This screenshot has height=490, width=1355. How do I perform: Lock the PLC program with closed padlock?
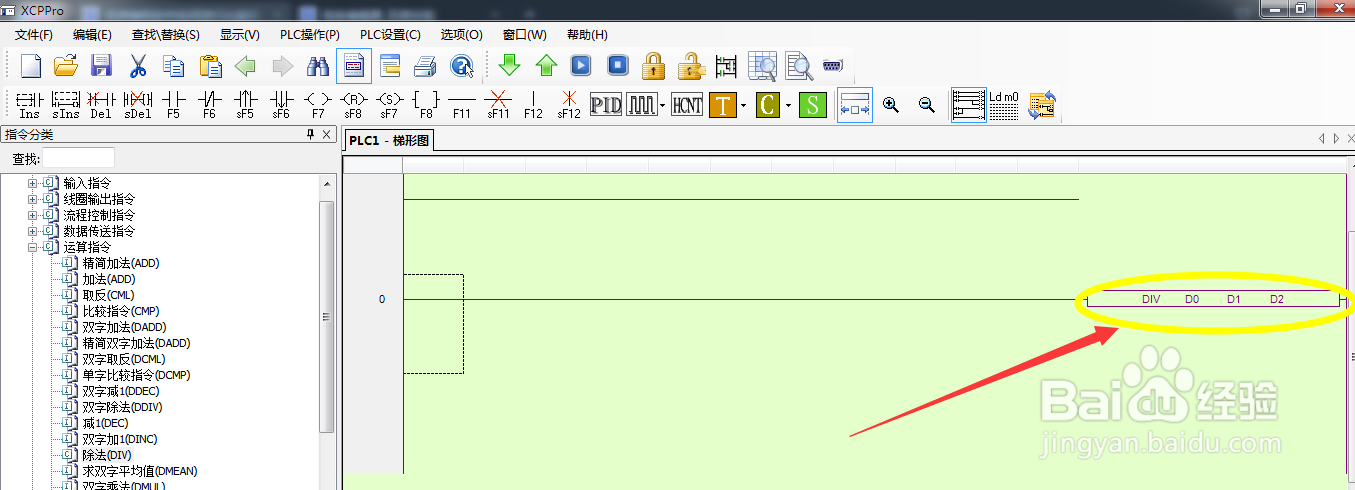(x=654, y=66)
